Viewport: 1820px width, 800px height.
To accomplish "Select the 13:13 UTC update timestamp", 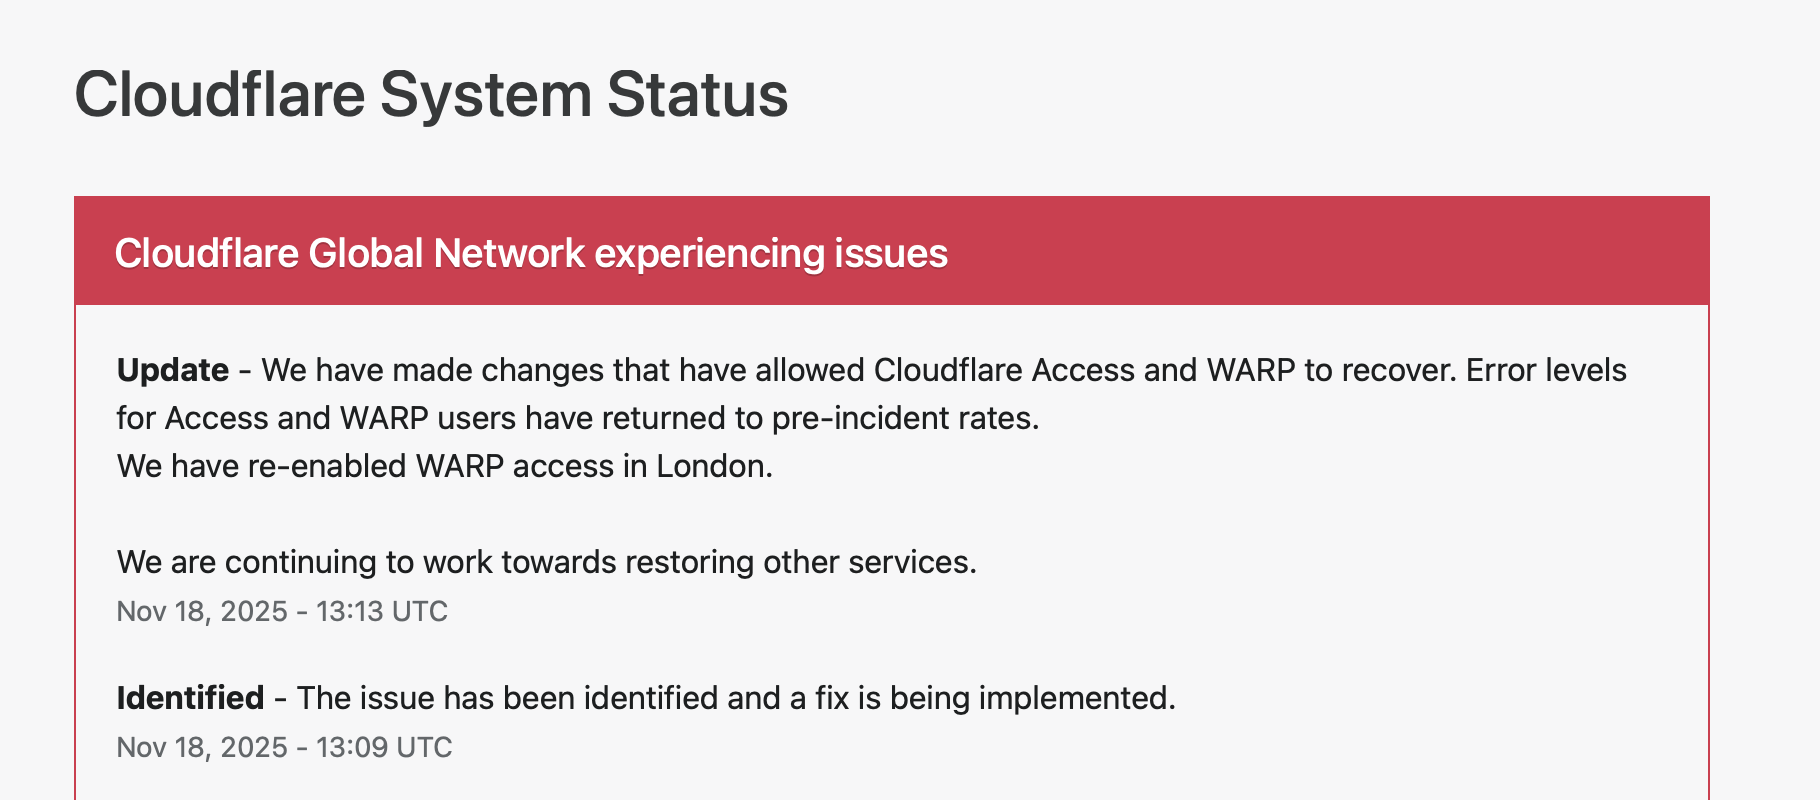I will tap(282, 611).
